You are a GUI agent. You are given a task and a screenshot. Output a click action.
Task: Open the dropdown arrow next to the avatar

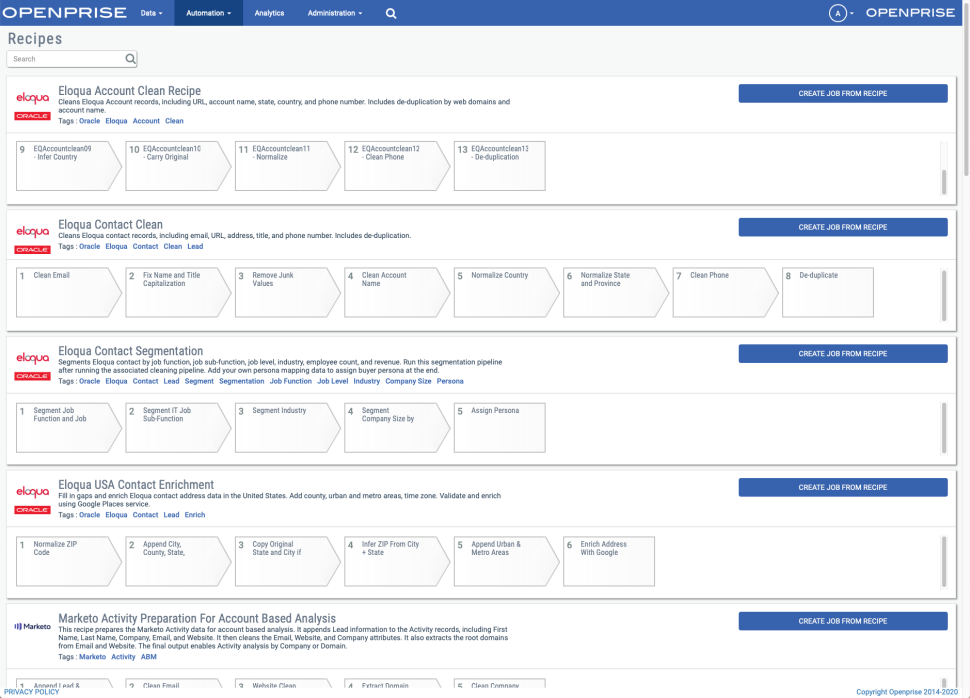click(x=851, y=13)
